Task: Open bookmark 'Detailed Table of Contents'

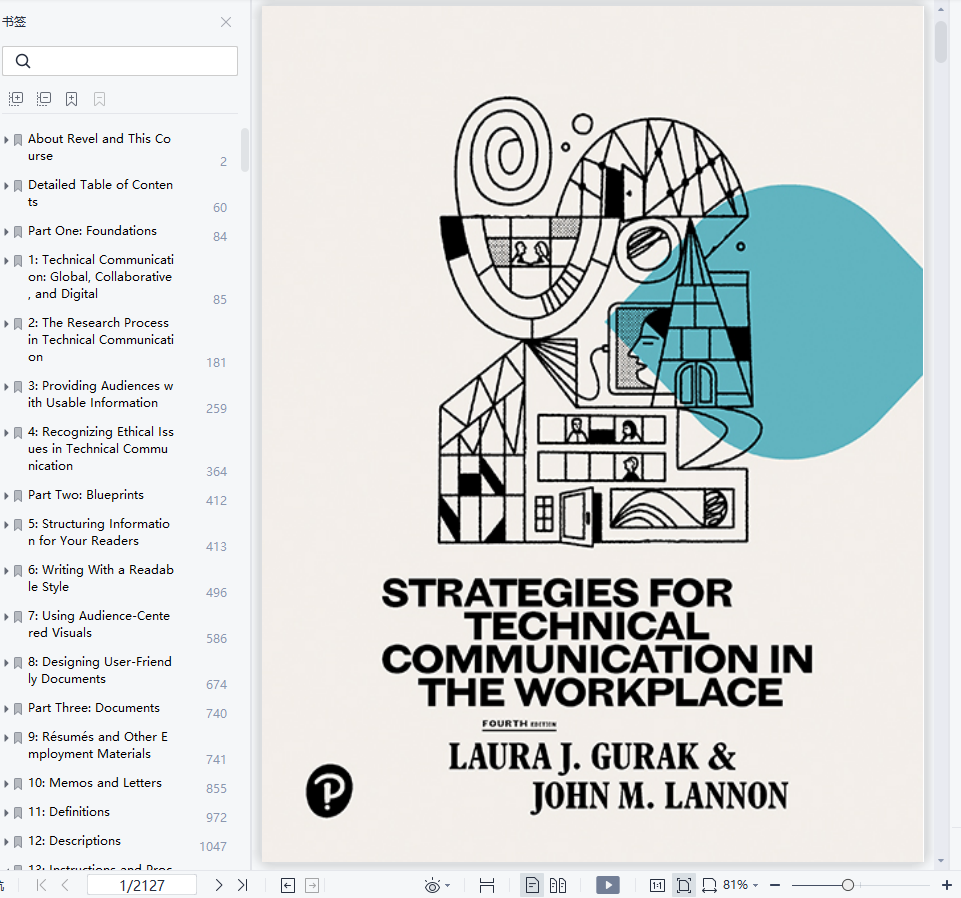Action: pyautogui.click(x=101, y=193)
